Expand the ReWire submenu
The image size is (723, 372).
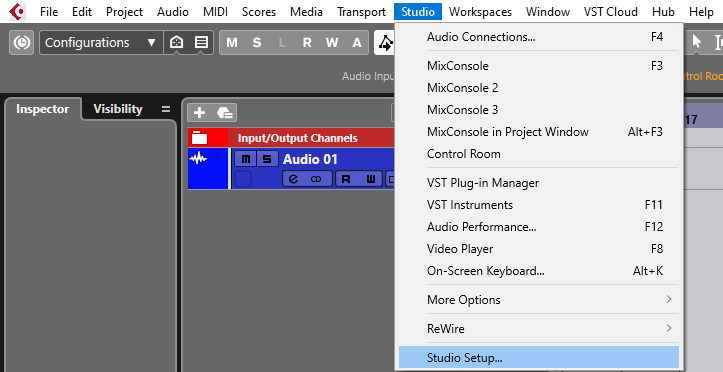pos(539,329)
